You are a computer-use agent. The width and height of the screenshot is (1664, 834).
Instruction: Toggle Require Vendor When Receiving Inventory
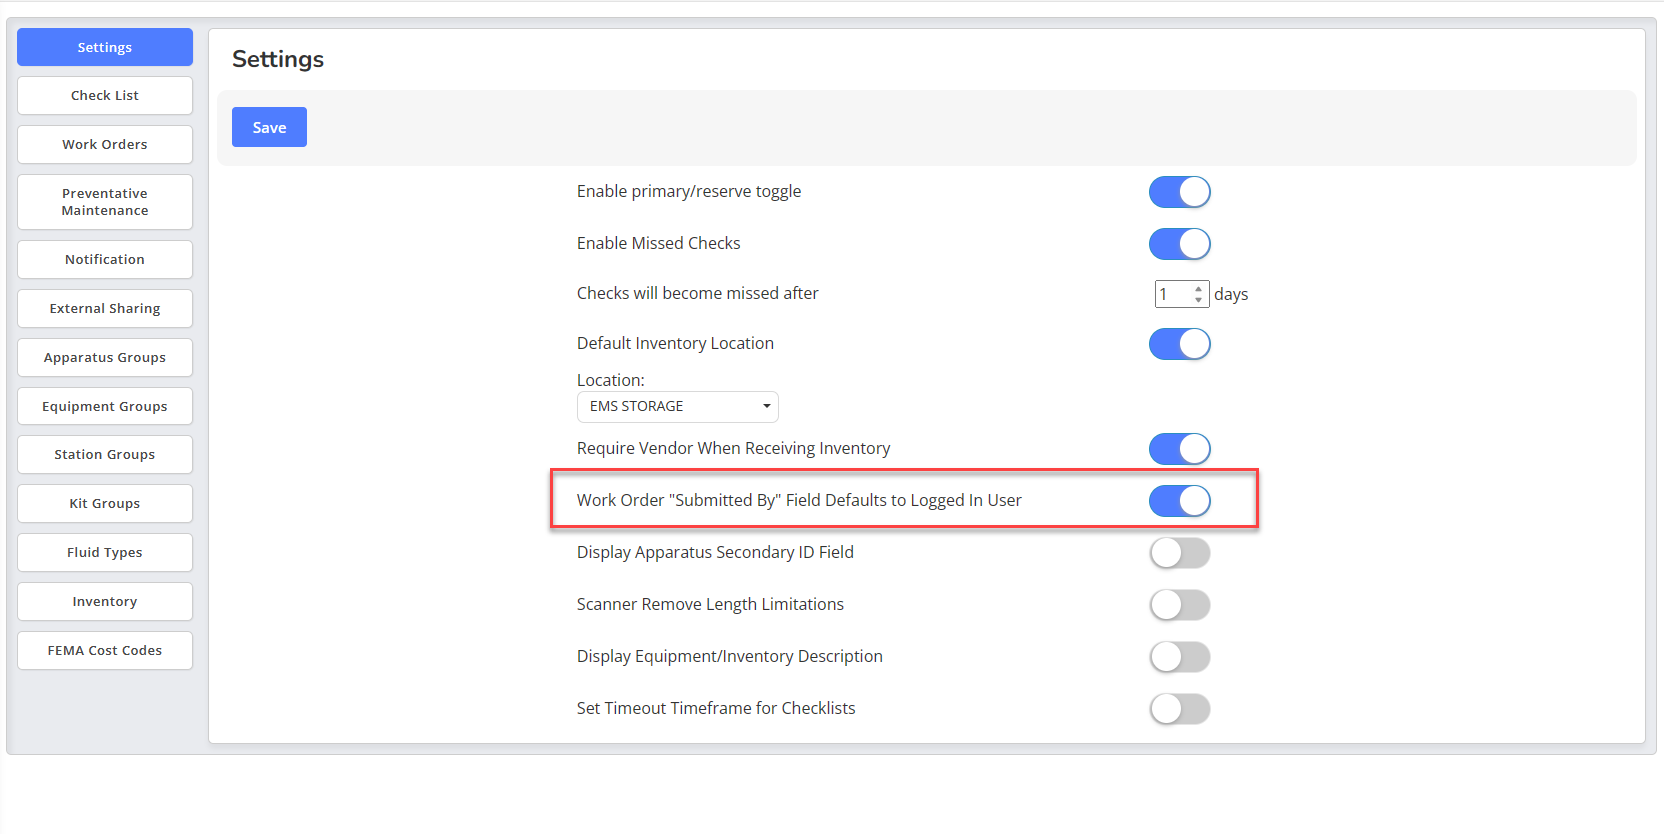(1179, 449)
